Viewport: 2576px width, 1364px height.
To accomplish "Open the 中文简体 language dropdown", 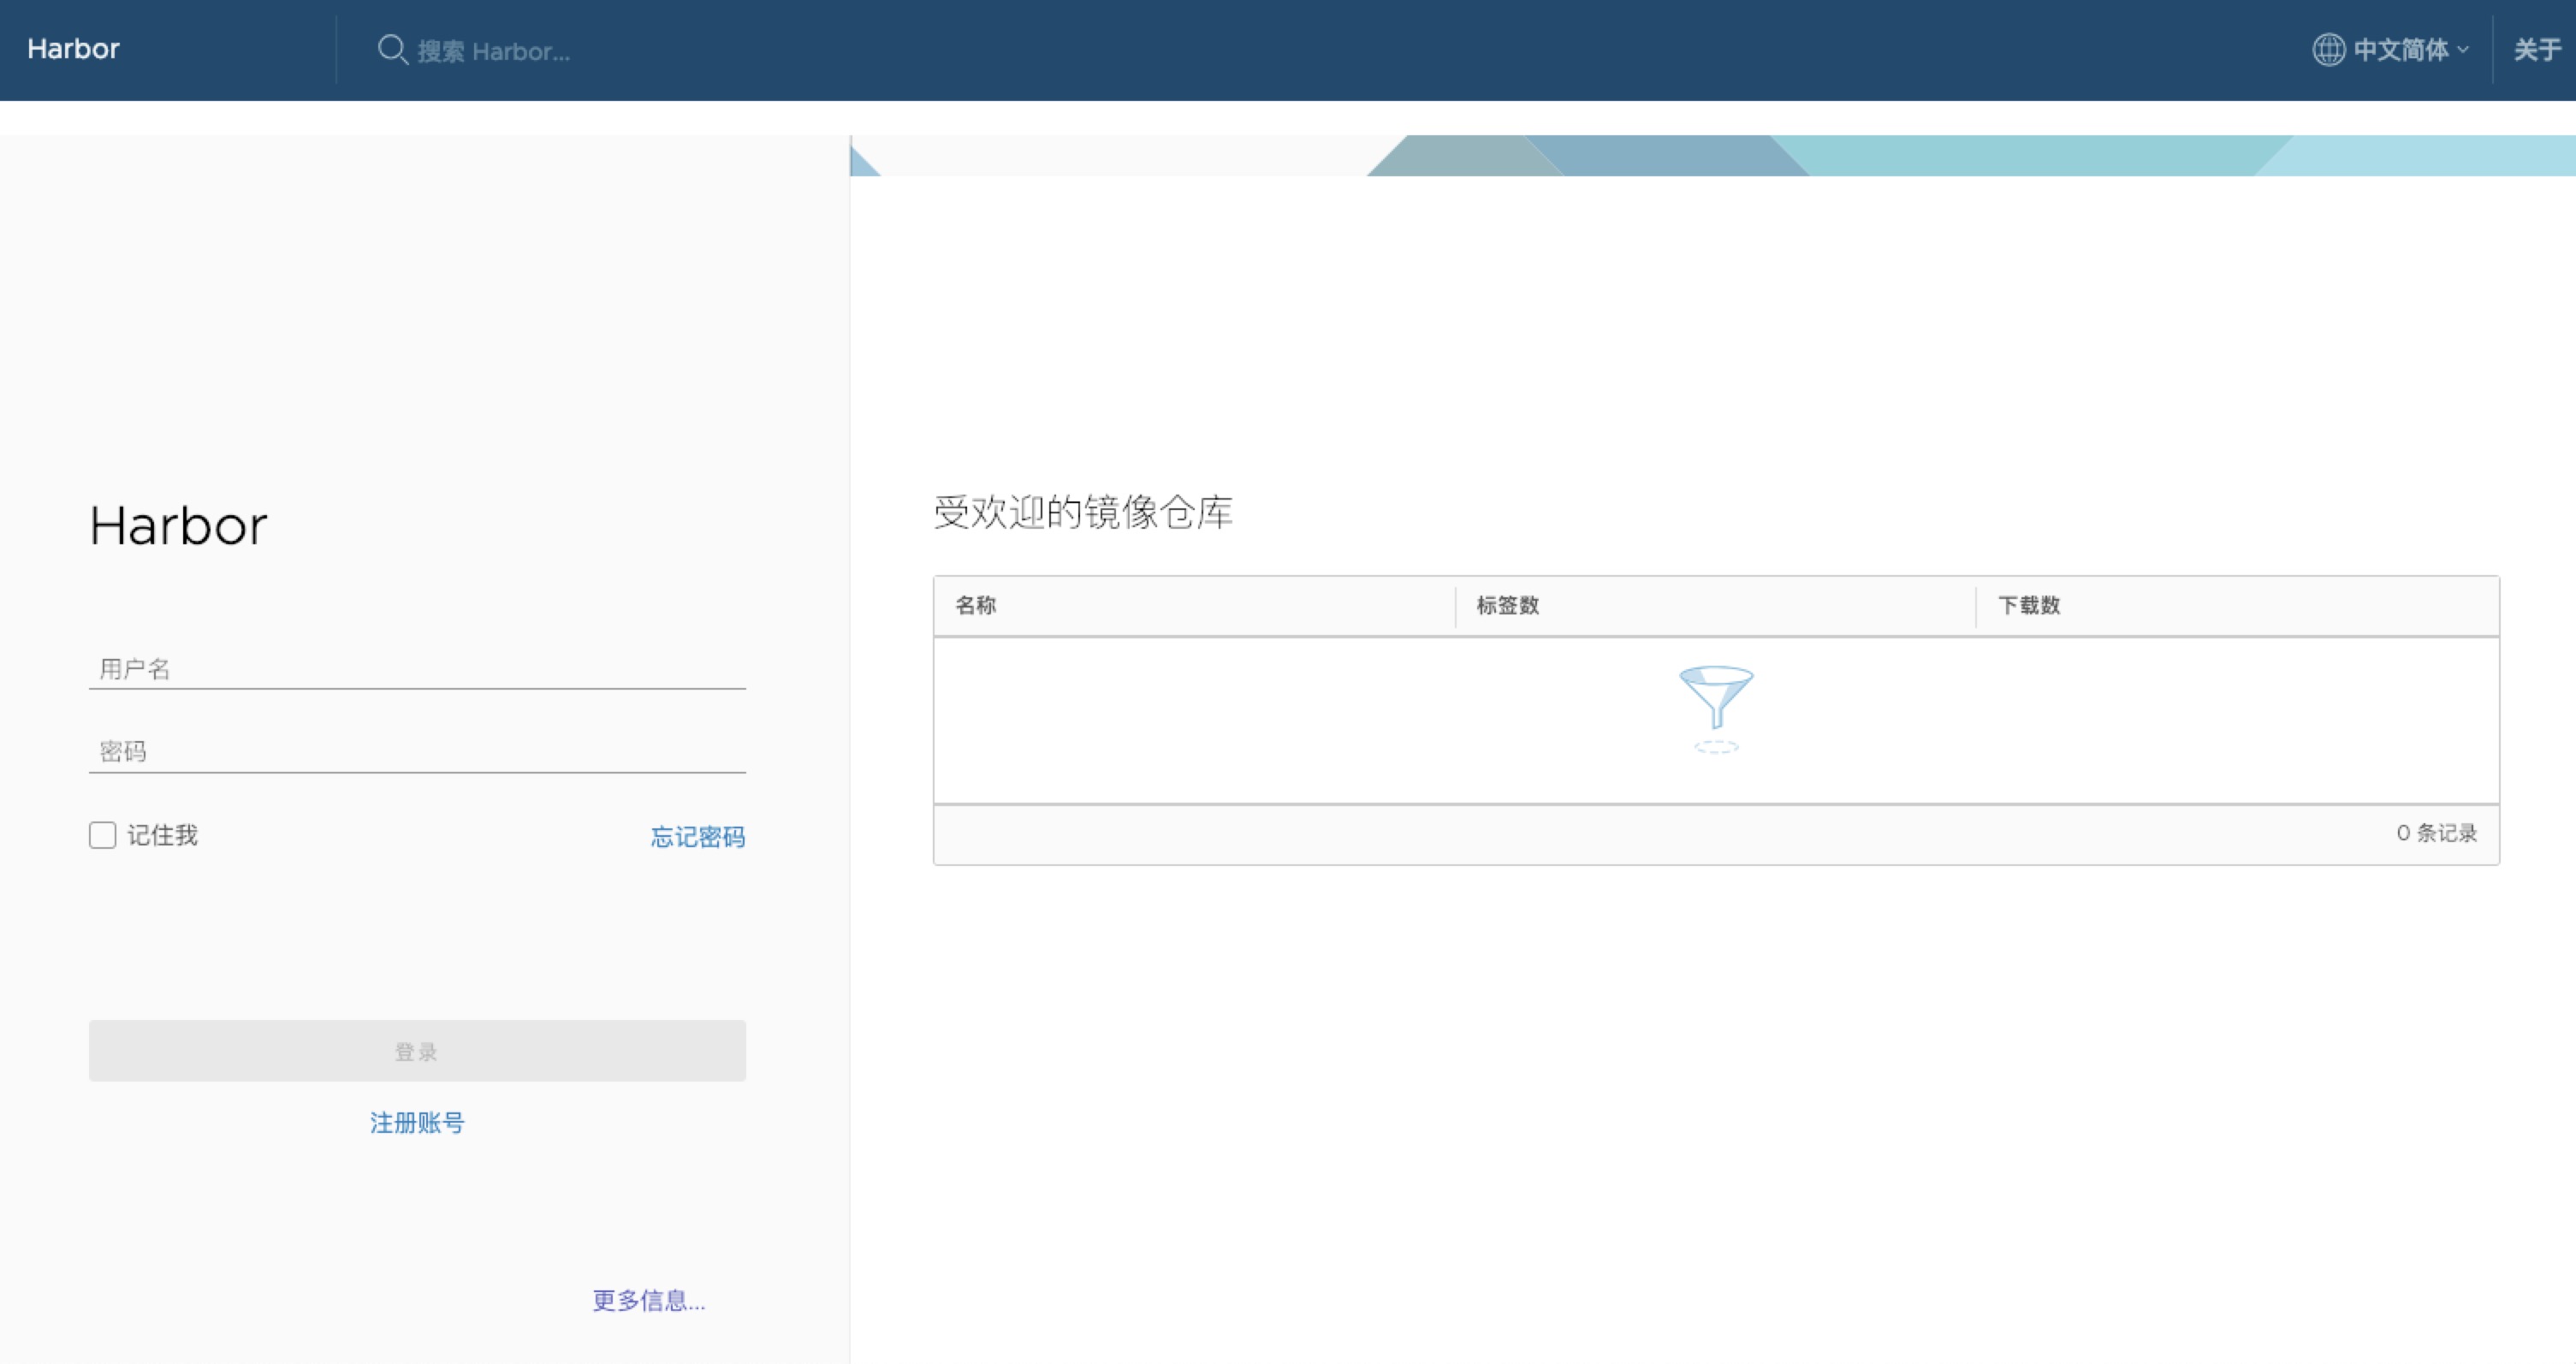I will click(2391, 50).
